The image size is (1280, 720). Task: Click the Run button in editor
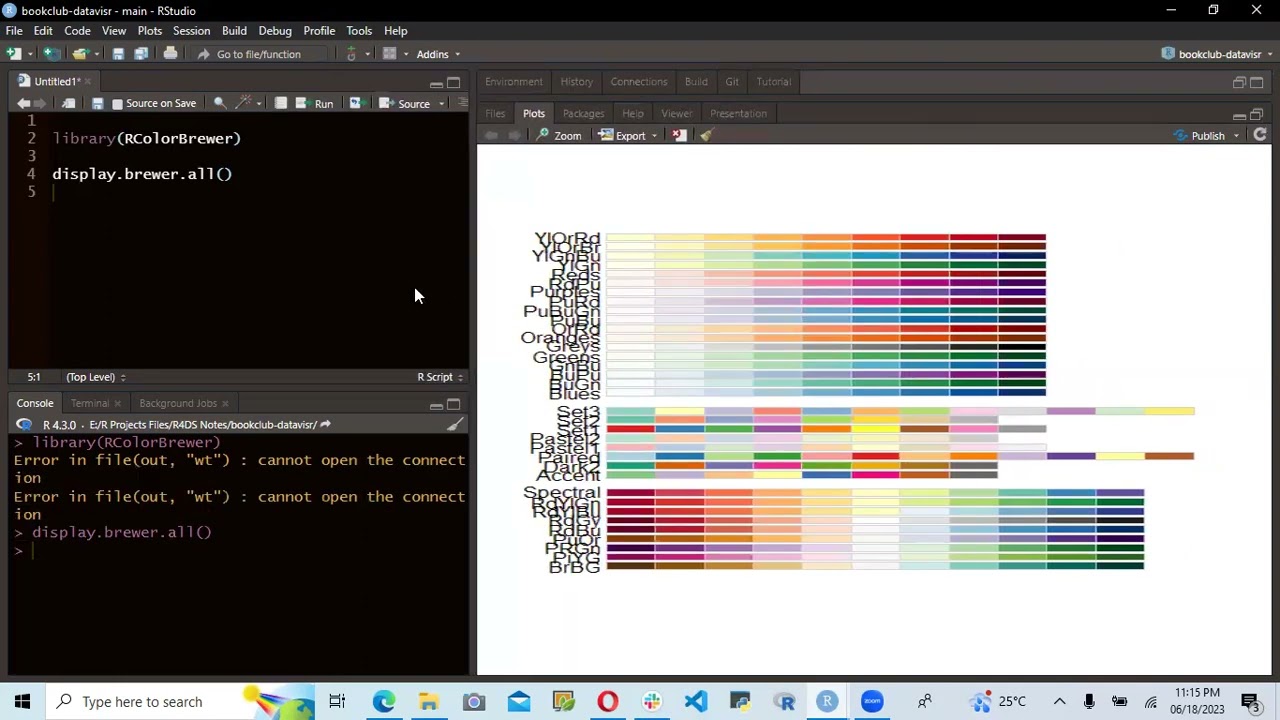315,104
